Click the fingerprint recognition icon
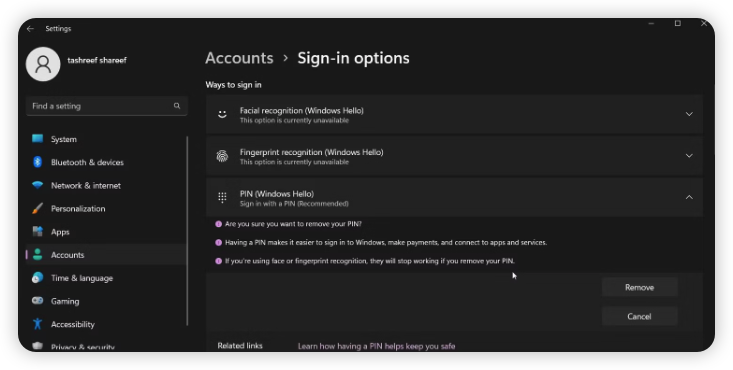The height and width of the screenshot is (370, 733). (x=222, y=156)
